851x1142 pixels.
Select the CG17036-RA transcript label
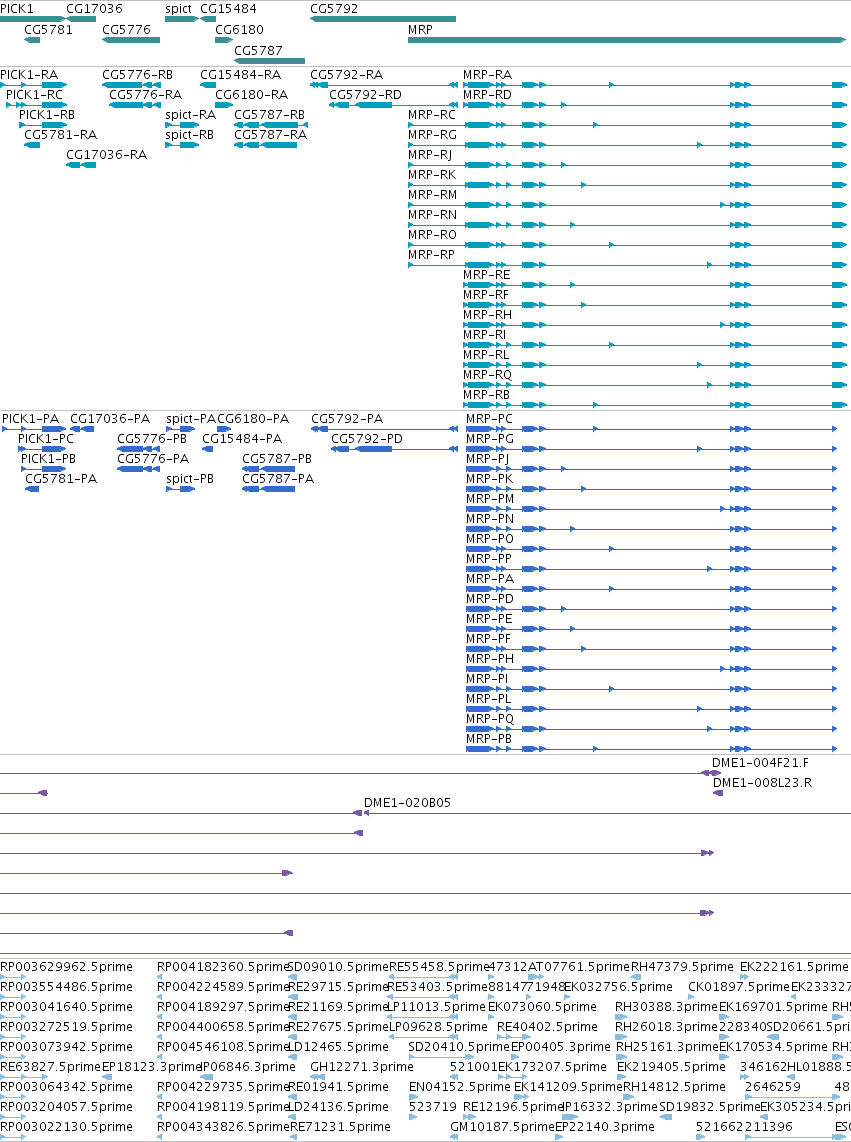click(x=106, y=155)
